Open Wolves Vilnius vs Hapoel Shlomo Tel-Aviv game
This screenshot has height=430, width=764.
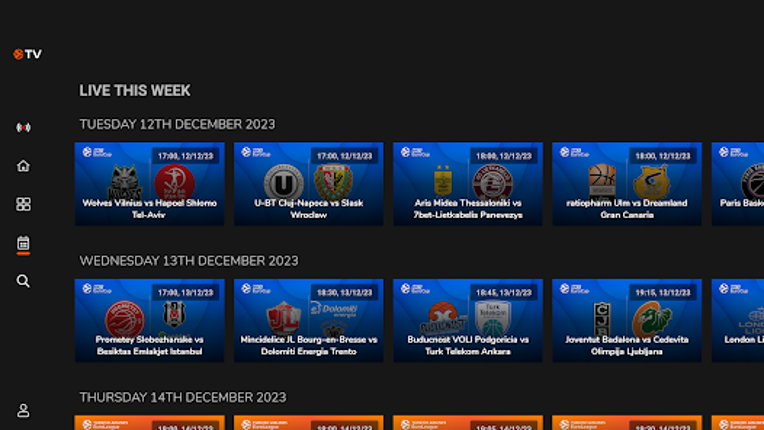[x=149, y=184]
